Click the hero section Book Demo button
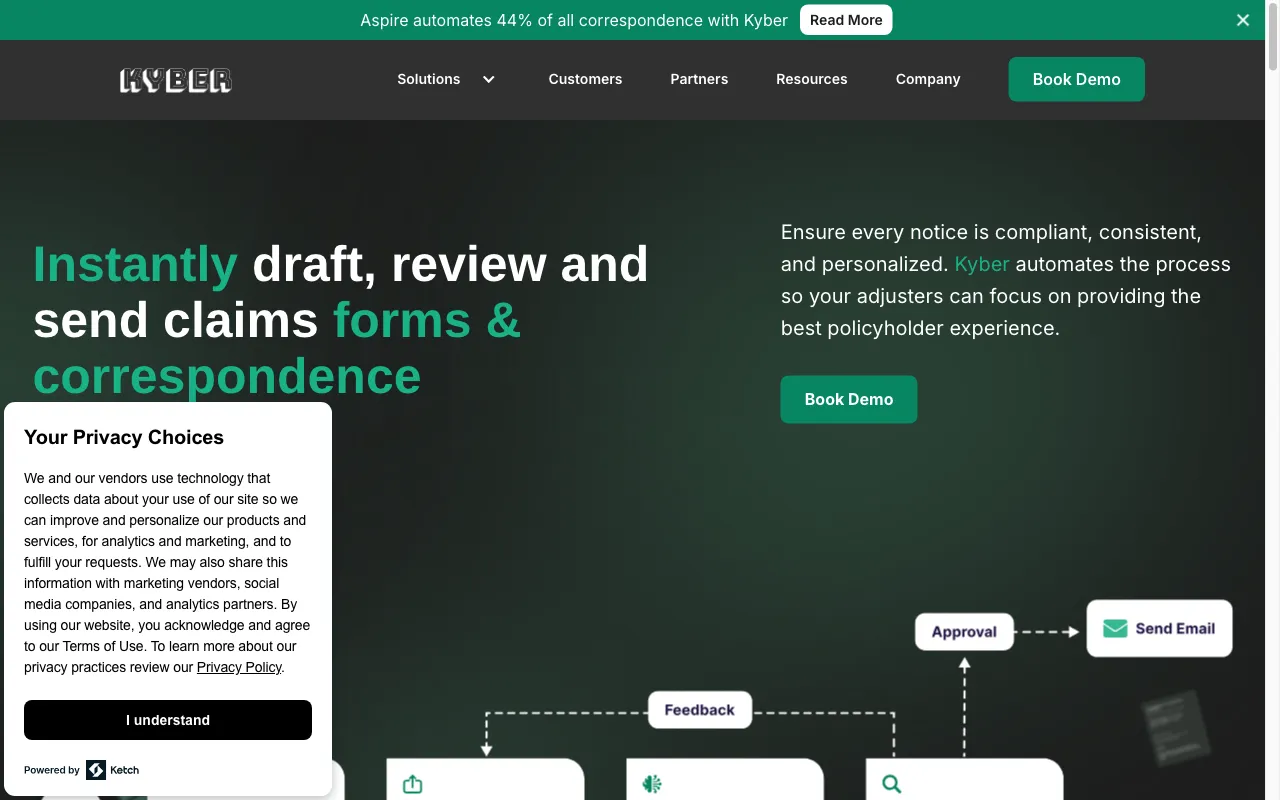Viewport: 1280px width, 800px height. click(x=849, y=399)
